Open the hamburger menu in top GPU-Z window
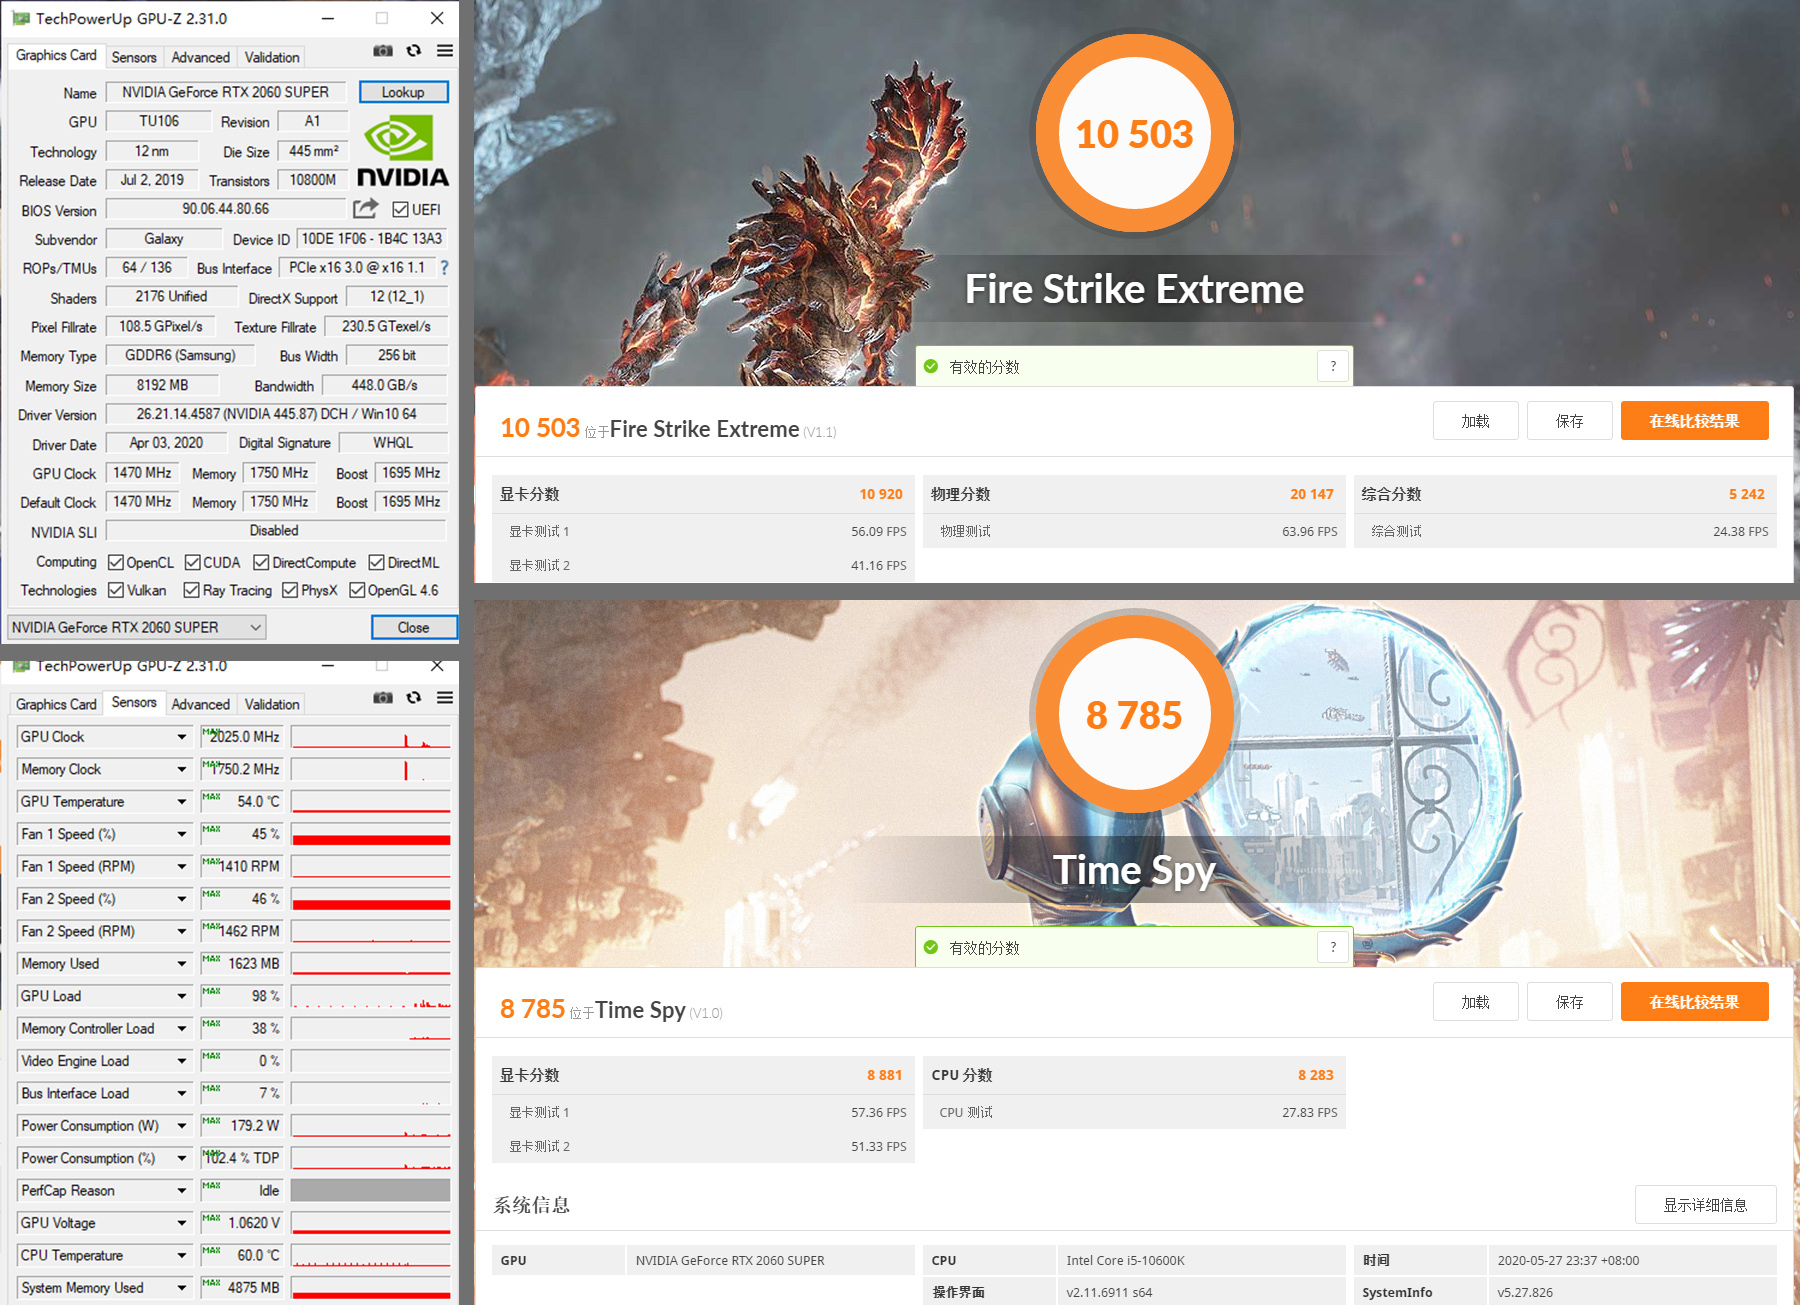Image resolution: width=1800 pixels, height=1305 pixels. click(445, 51)
